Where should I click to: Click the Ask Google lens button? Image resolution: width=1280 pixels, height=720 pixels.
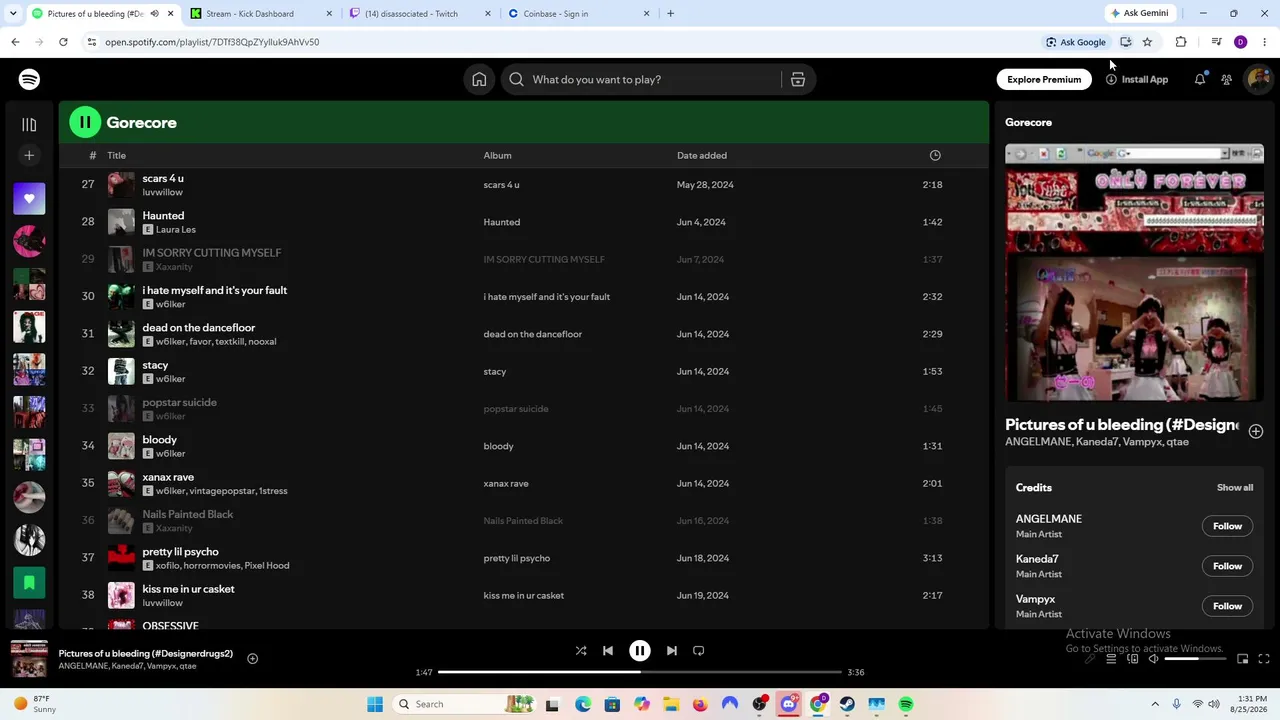pos(1076,42)
